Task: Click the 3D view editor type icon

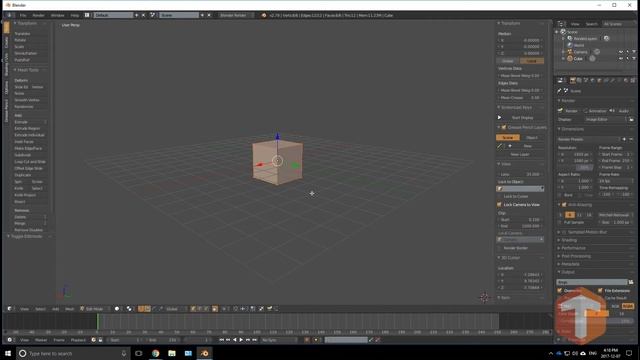Action: pos(10,309)
